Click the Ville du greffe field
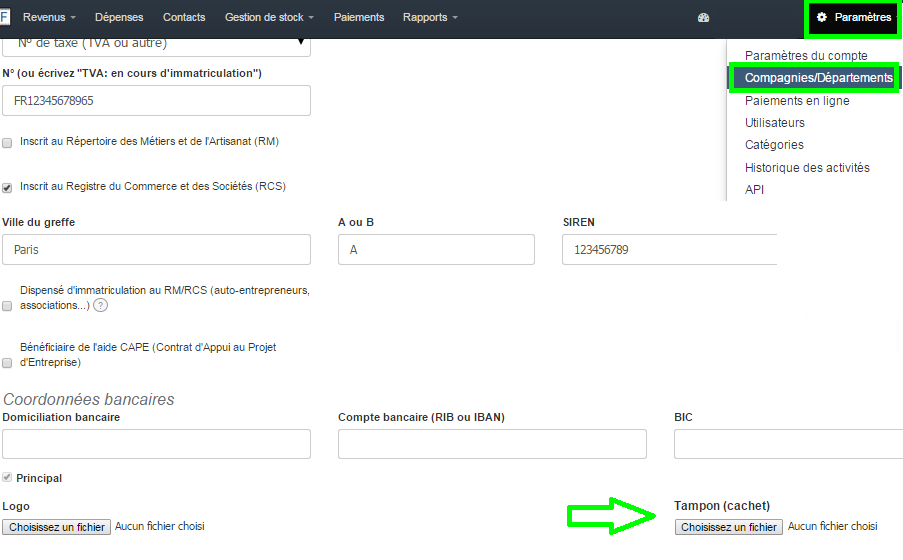Image resolution: width=903 pixels, height=560 pixels. click(x=156, y=249)
